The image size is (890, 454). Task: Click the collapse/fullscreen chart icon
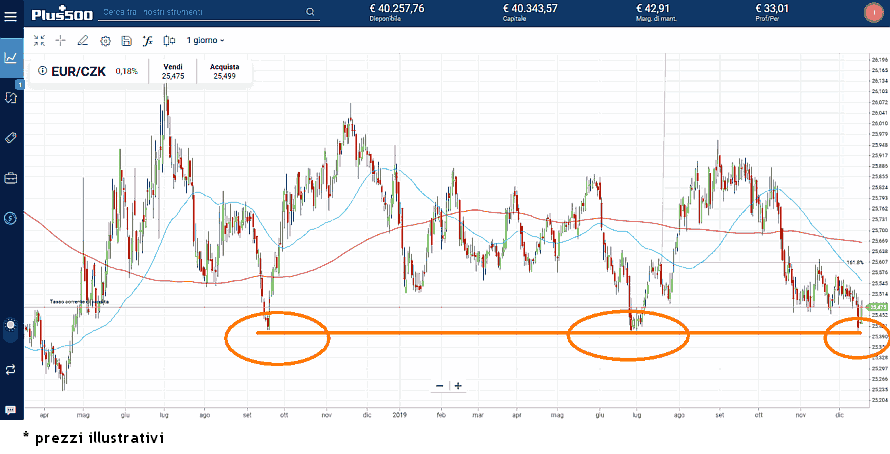tap(39, 41)
